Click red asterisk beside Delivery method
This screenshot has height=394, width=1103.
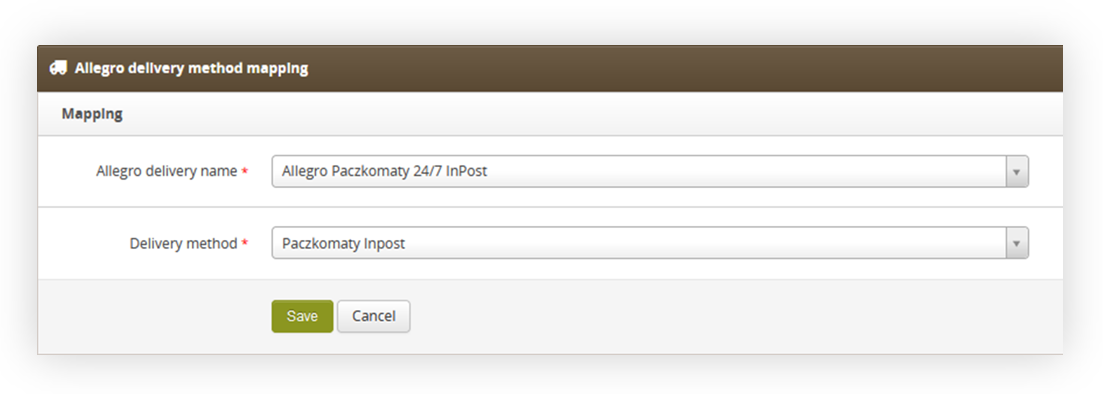coord(245,242)
